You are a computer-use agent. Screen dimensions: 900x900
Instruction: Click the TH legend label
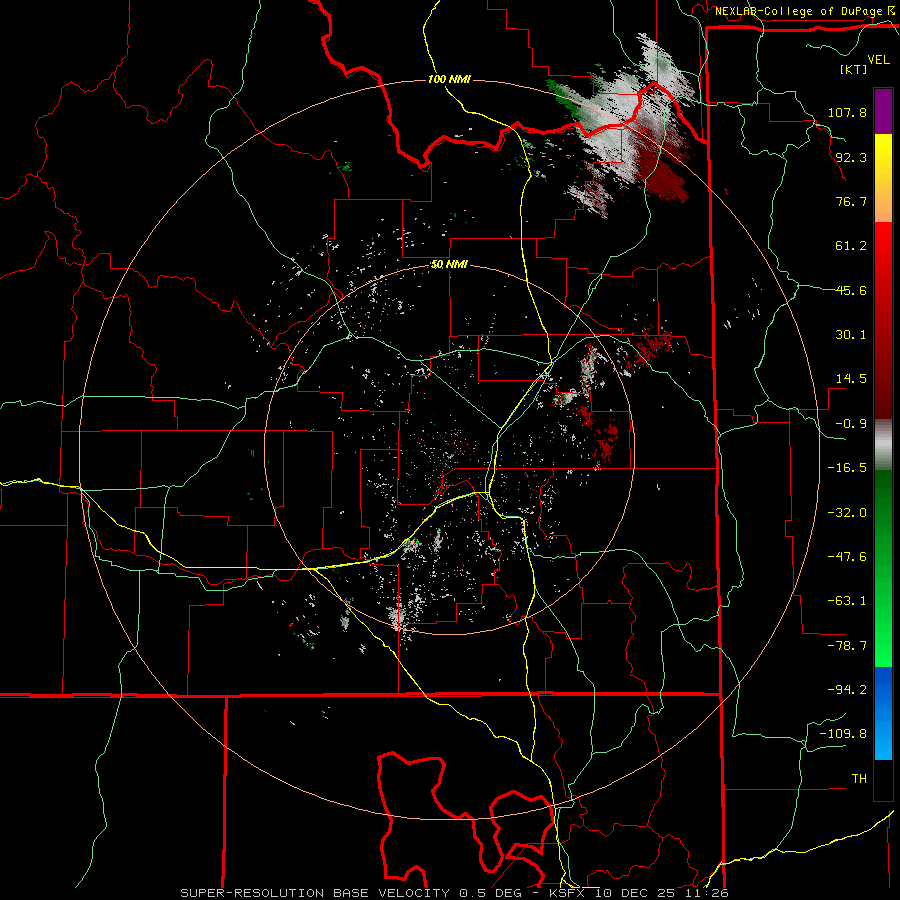(859, 779)
